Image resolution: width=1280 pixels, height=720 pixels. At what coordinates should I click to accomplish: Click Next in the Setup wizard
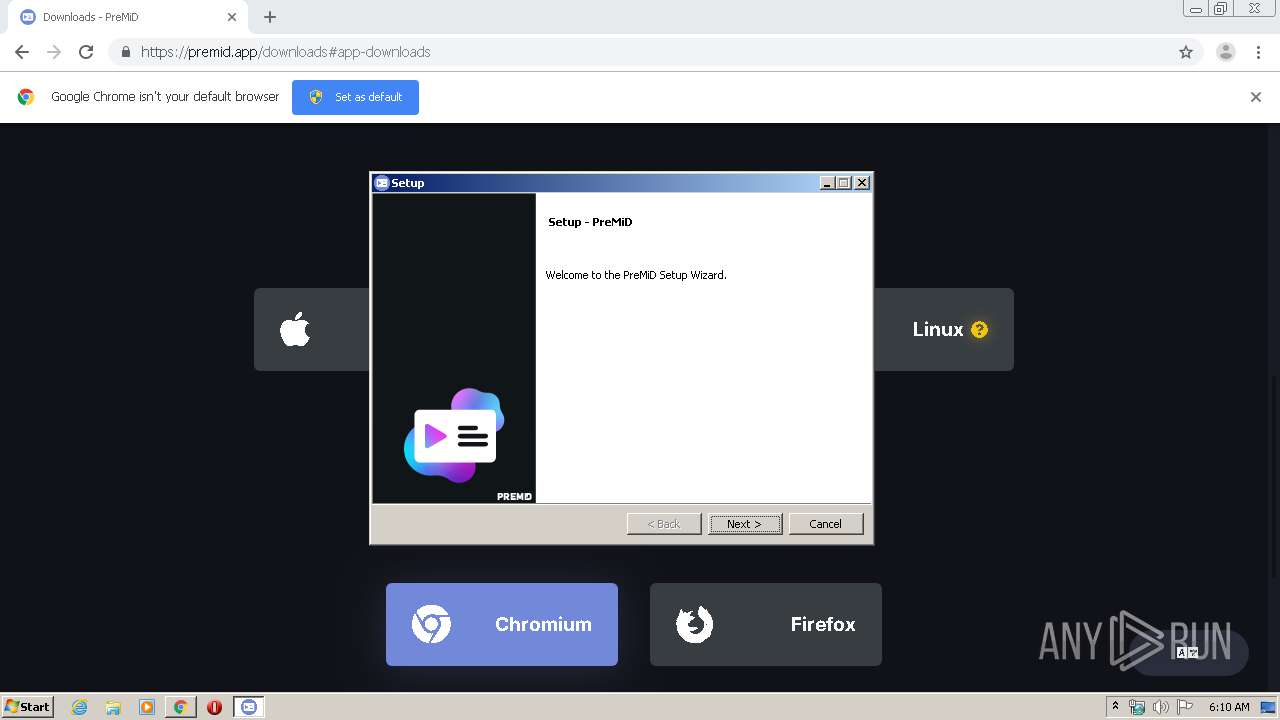[745, 524]
